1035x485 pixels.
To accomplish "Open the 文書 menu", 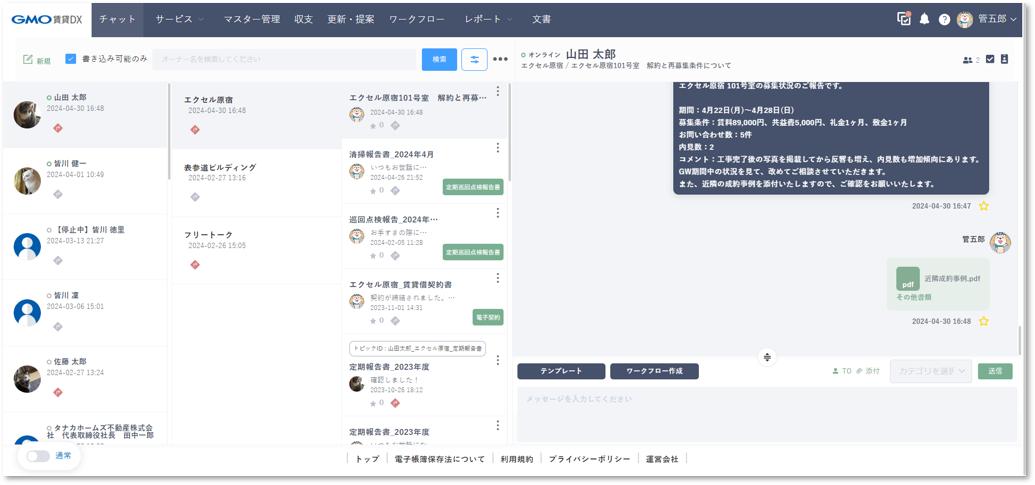I will (x=541, y=19).
